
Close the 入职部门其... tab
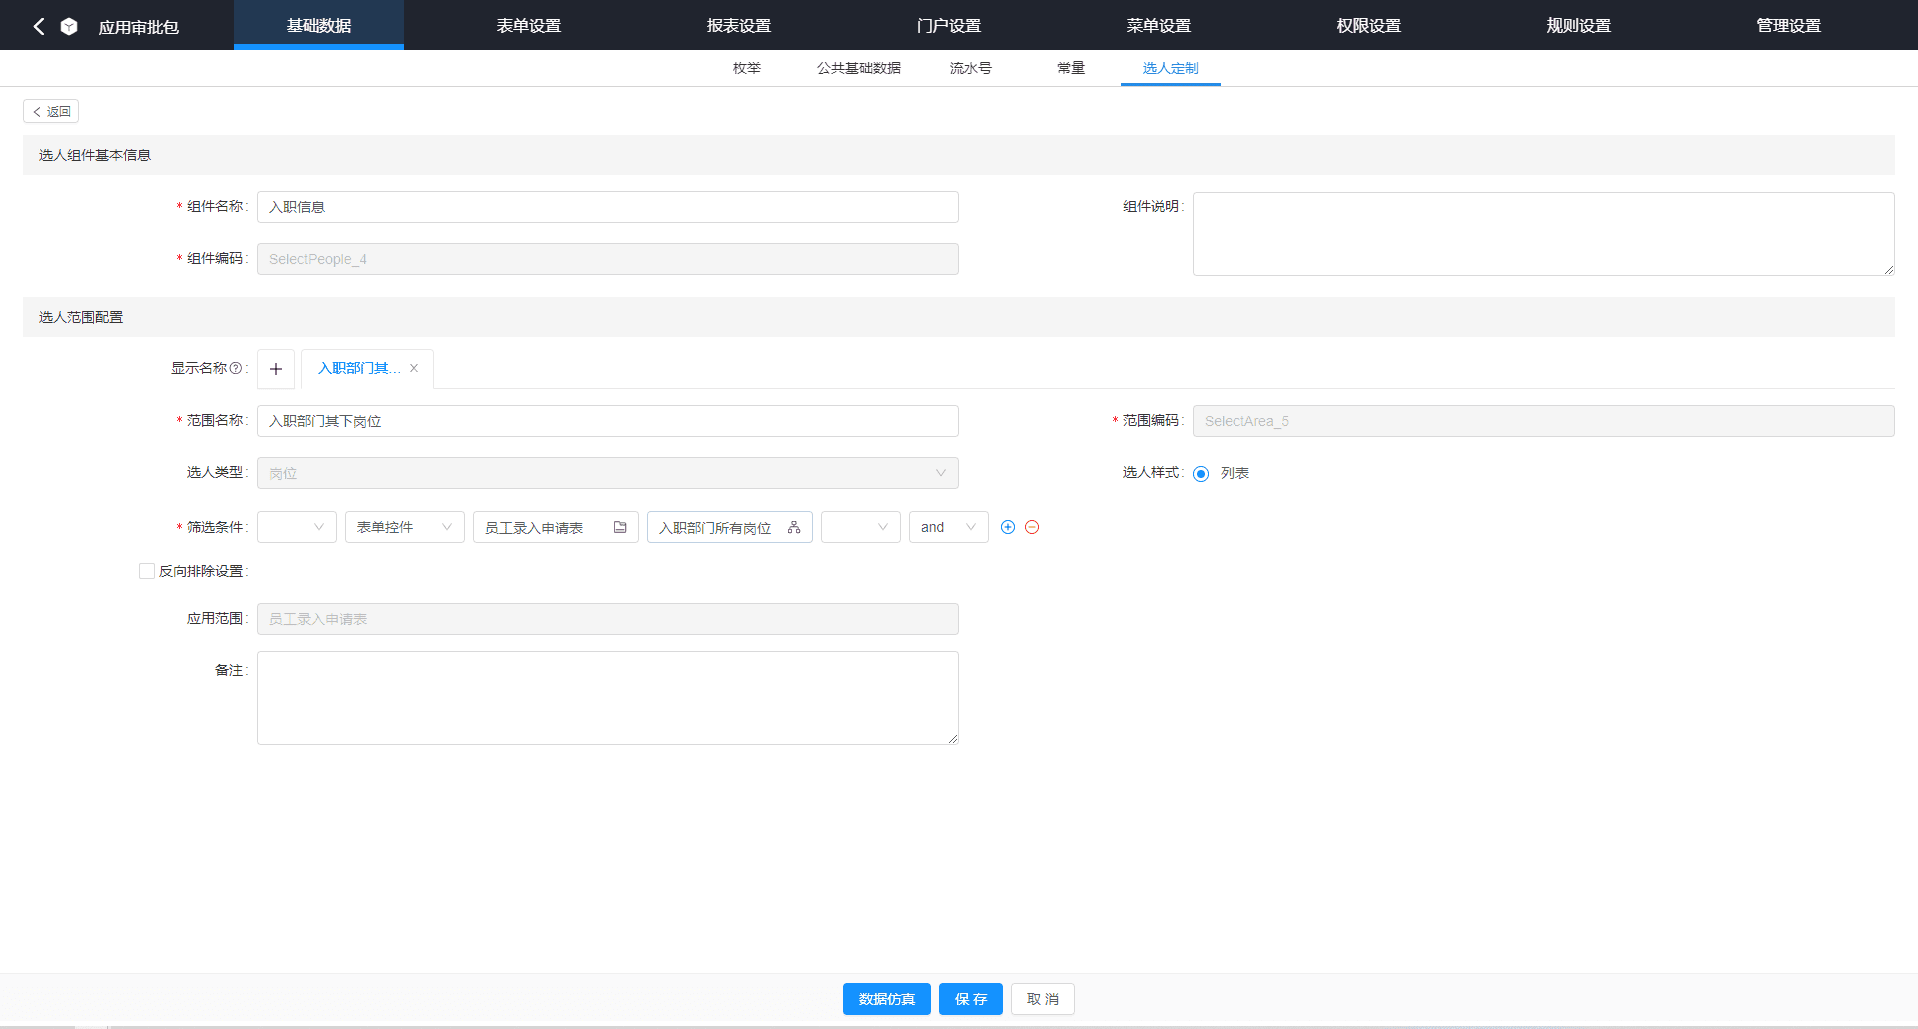tap(414, 368)
